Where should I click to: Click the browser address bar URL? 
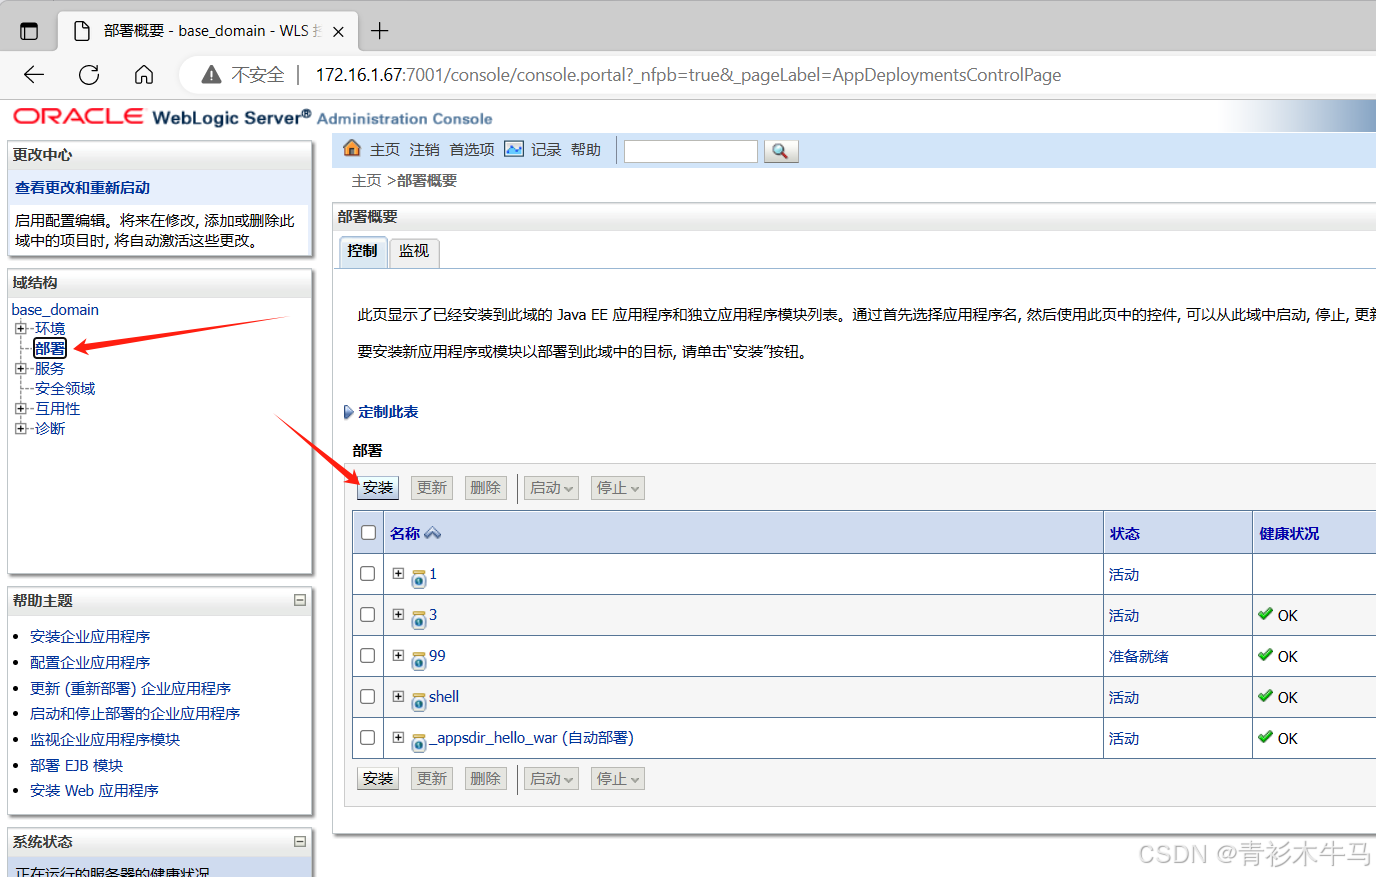(x=688, y=75)
